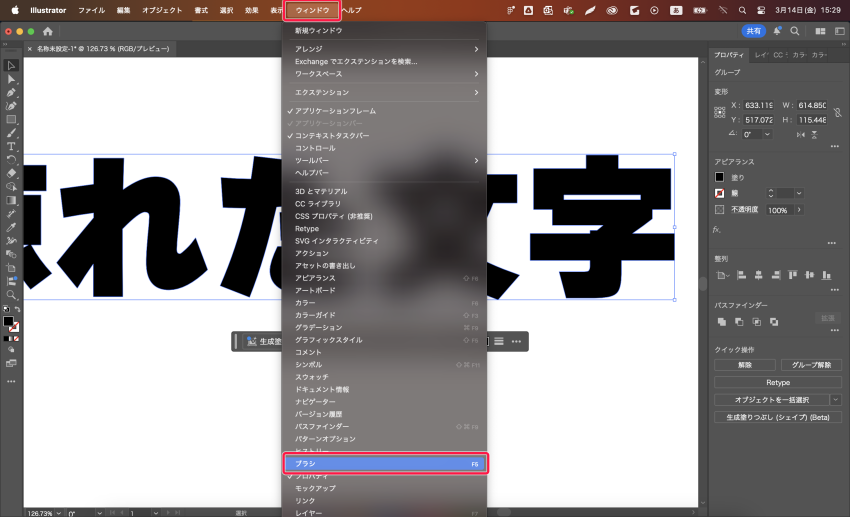
Task: Expand the アレンジ submenu
Action: pos(385,49)
